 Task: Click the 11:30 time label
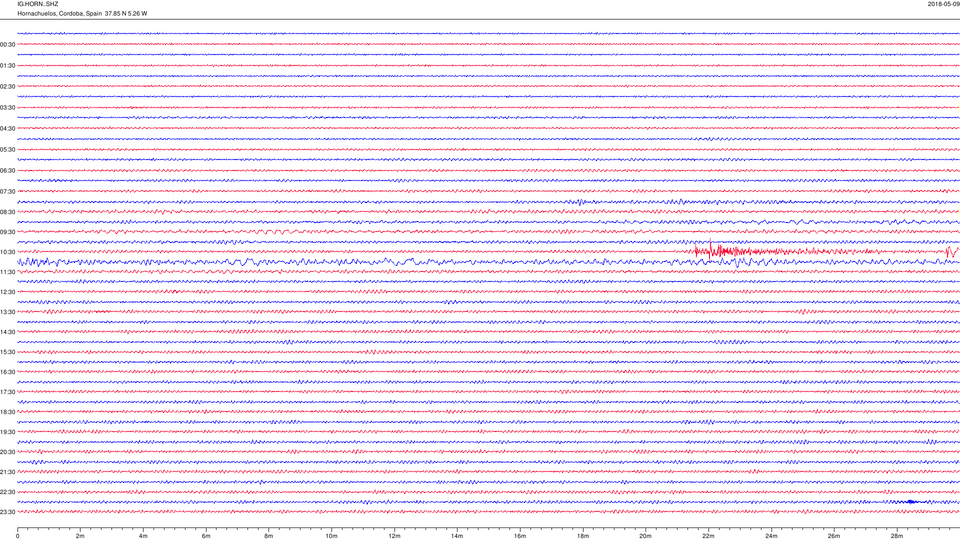point(7,272)
